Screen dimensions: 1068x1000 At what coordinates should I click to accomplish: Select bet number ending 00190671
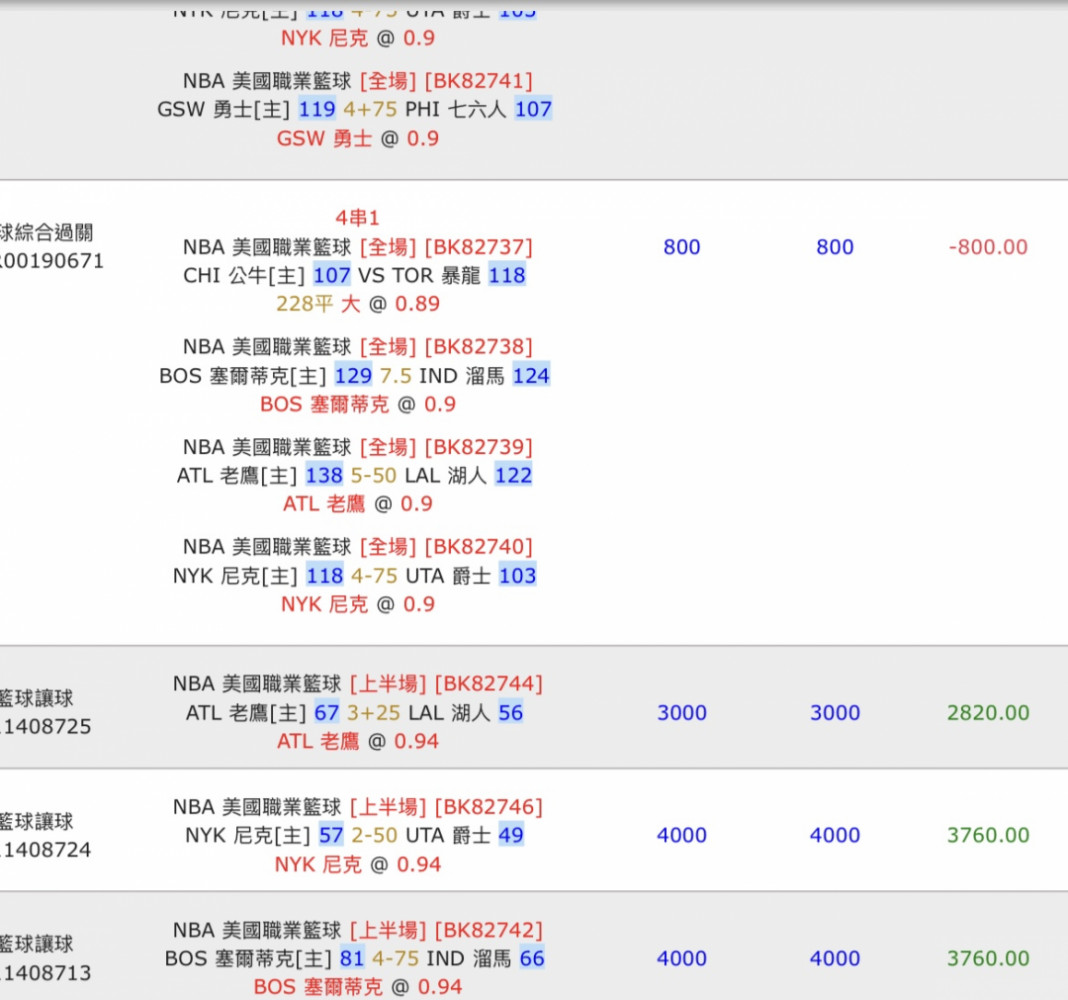51,261
